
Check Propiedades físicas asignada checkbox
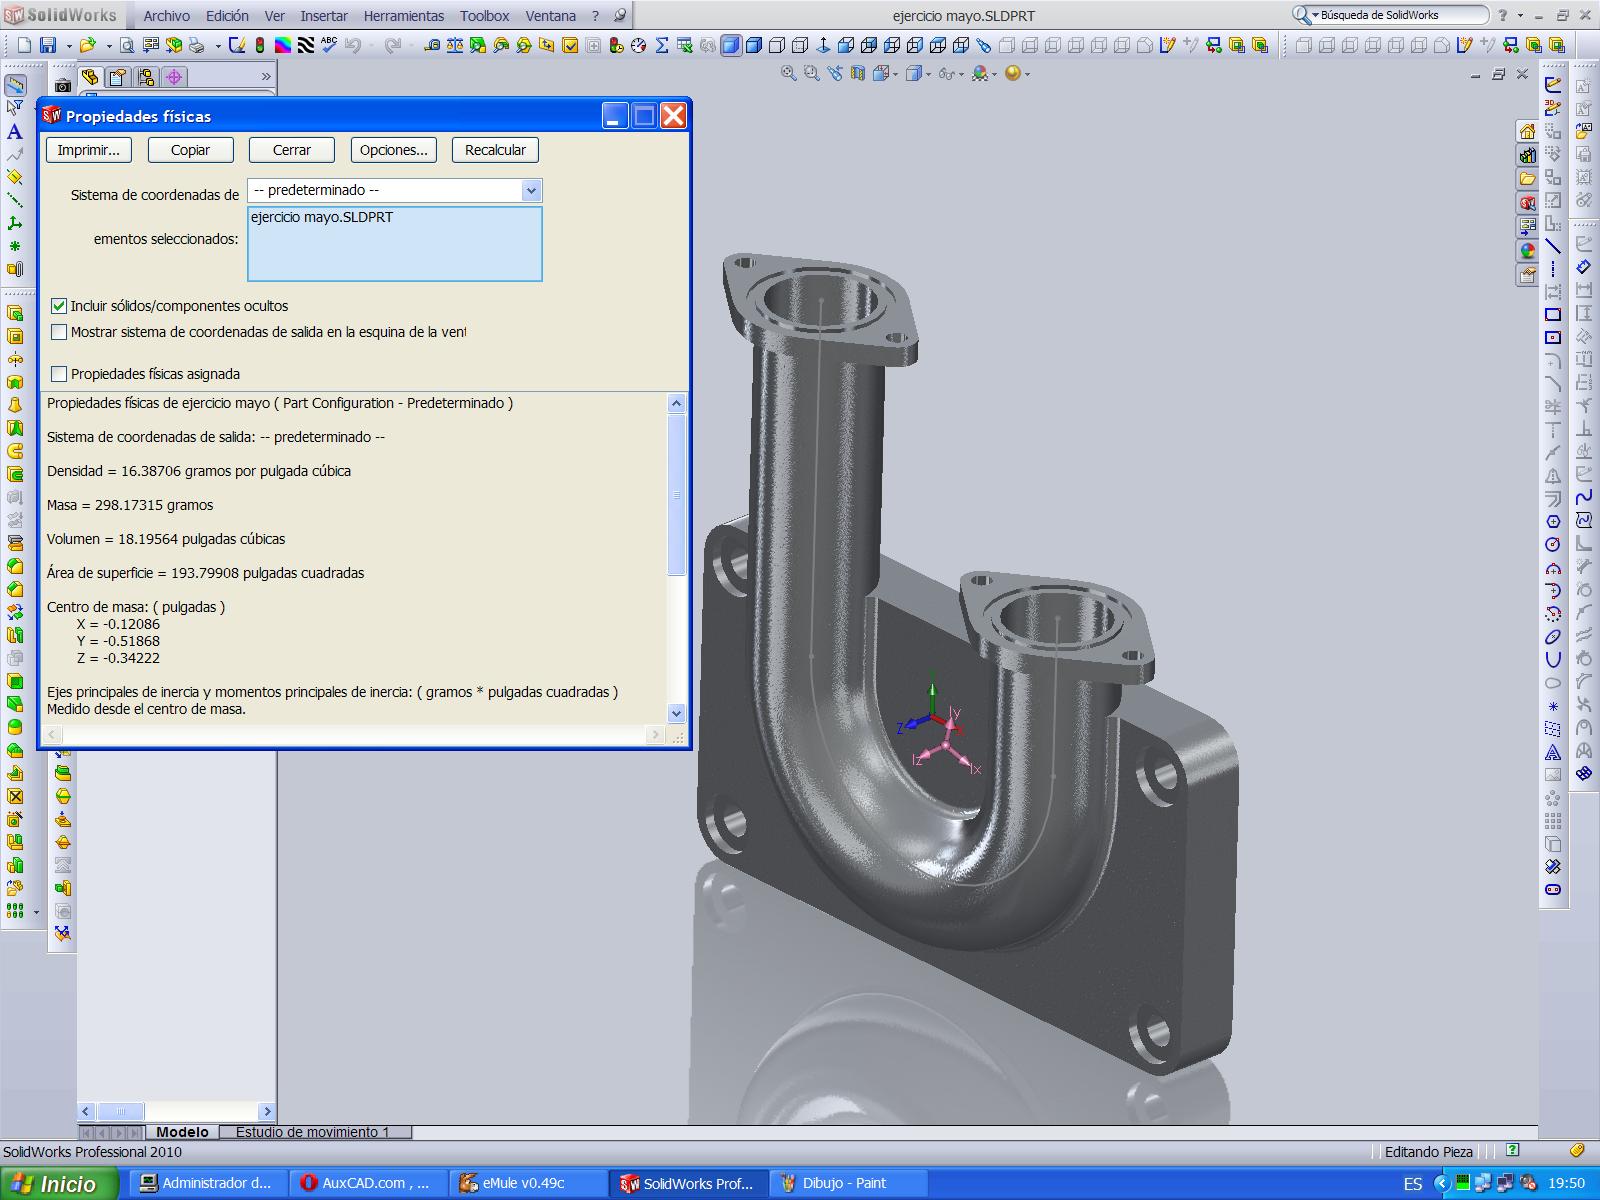pos(59,374)
